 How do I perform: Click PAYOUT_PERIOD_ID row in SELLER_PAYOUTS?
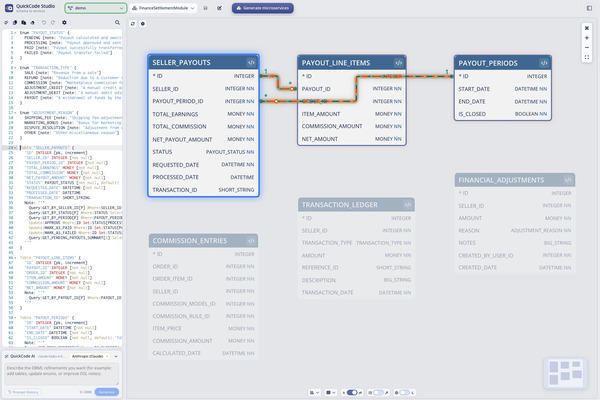click(x=203, y=101)
